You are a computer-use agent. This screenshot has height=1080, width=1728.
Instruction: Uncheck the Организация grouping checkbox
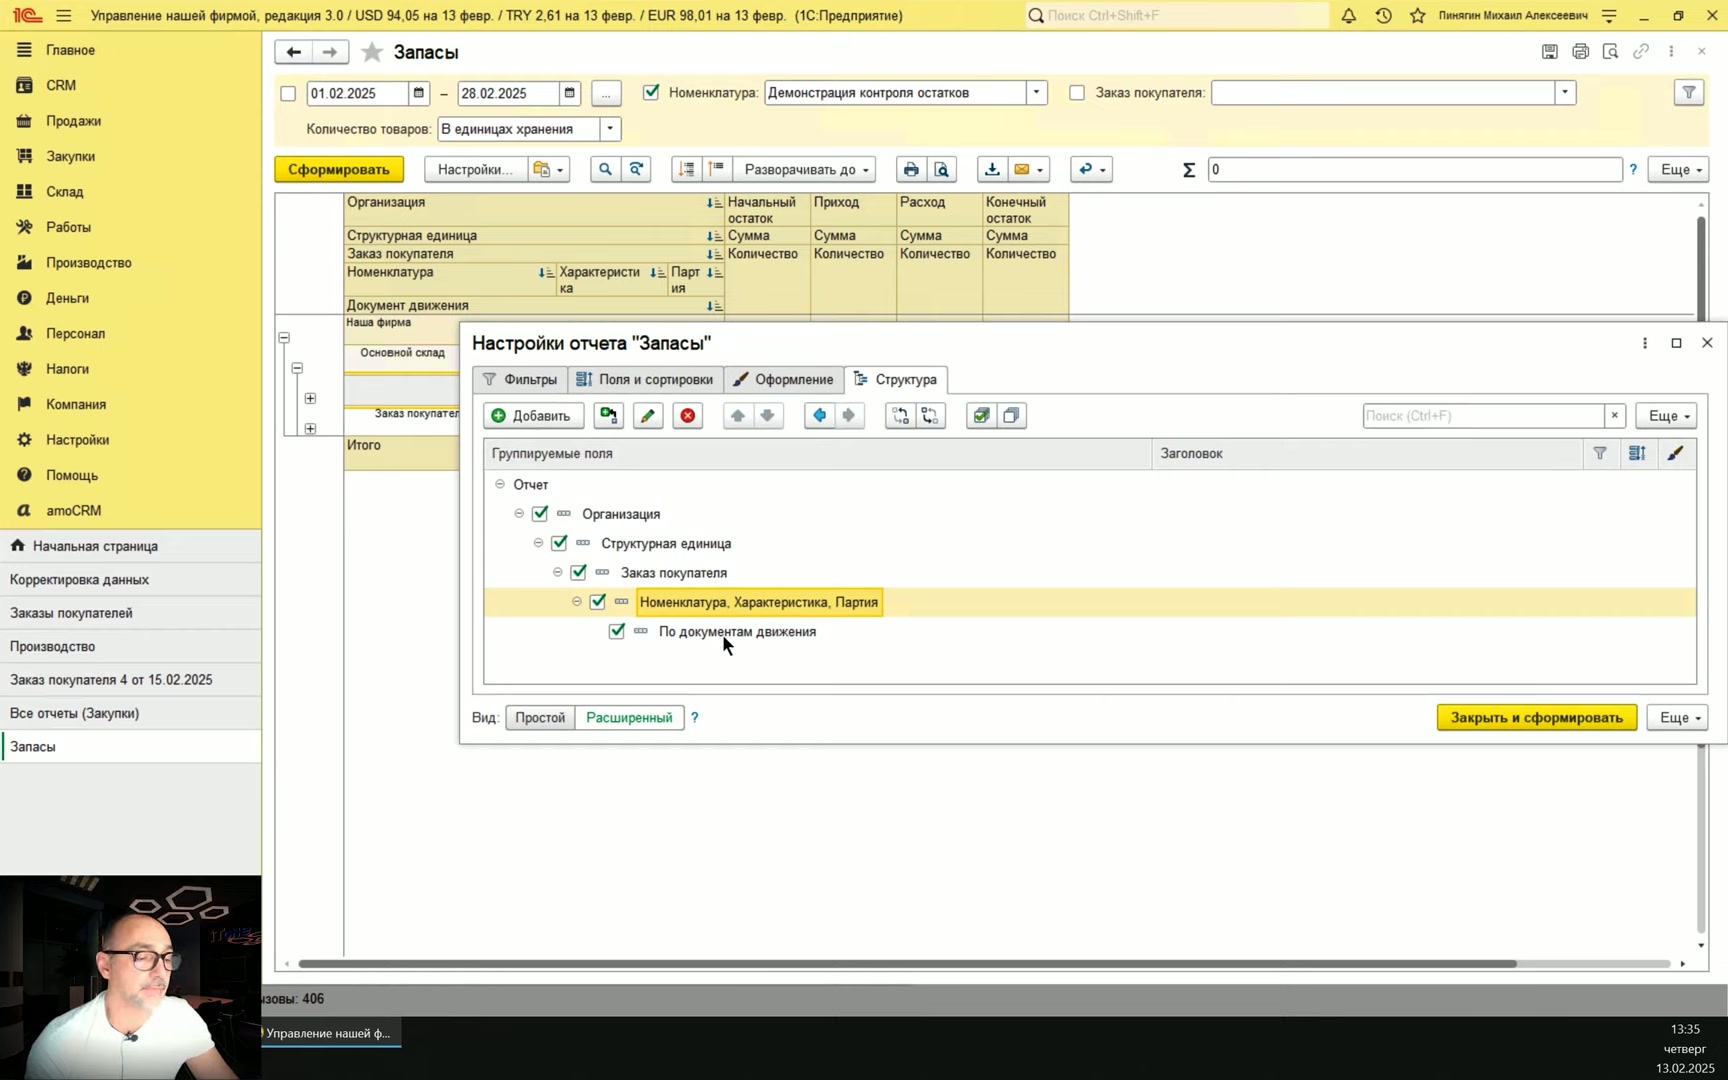[540, 514]
